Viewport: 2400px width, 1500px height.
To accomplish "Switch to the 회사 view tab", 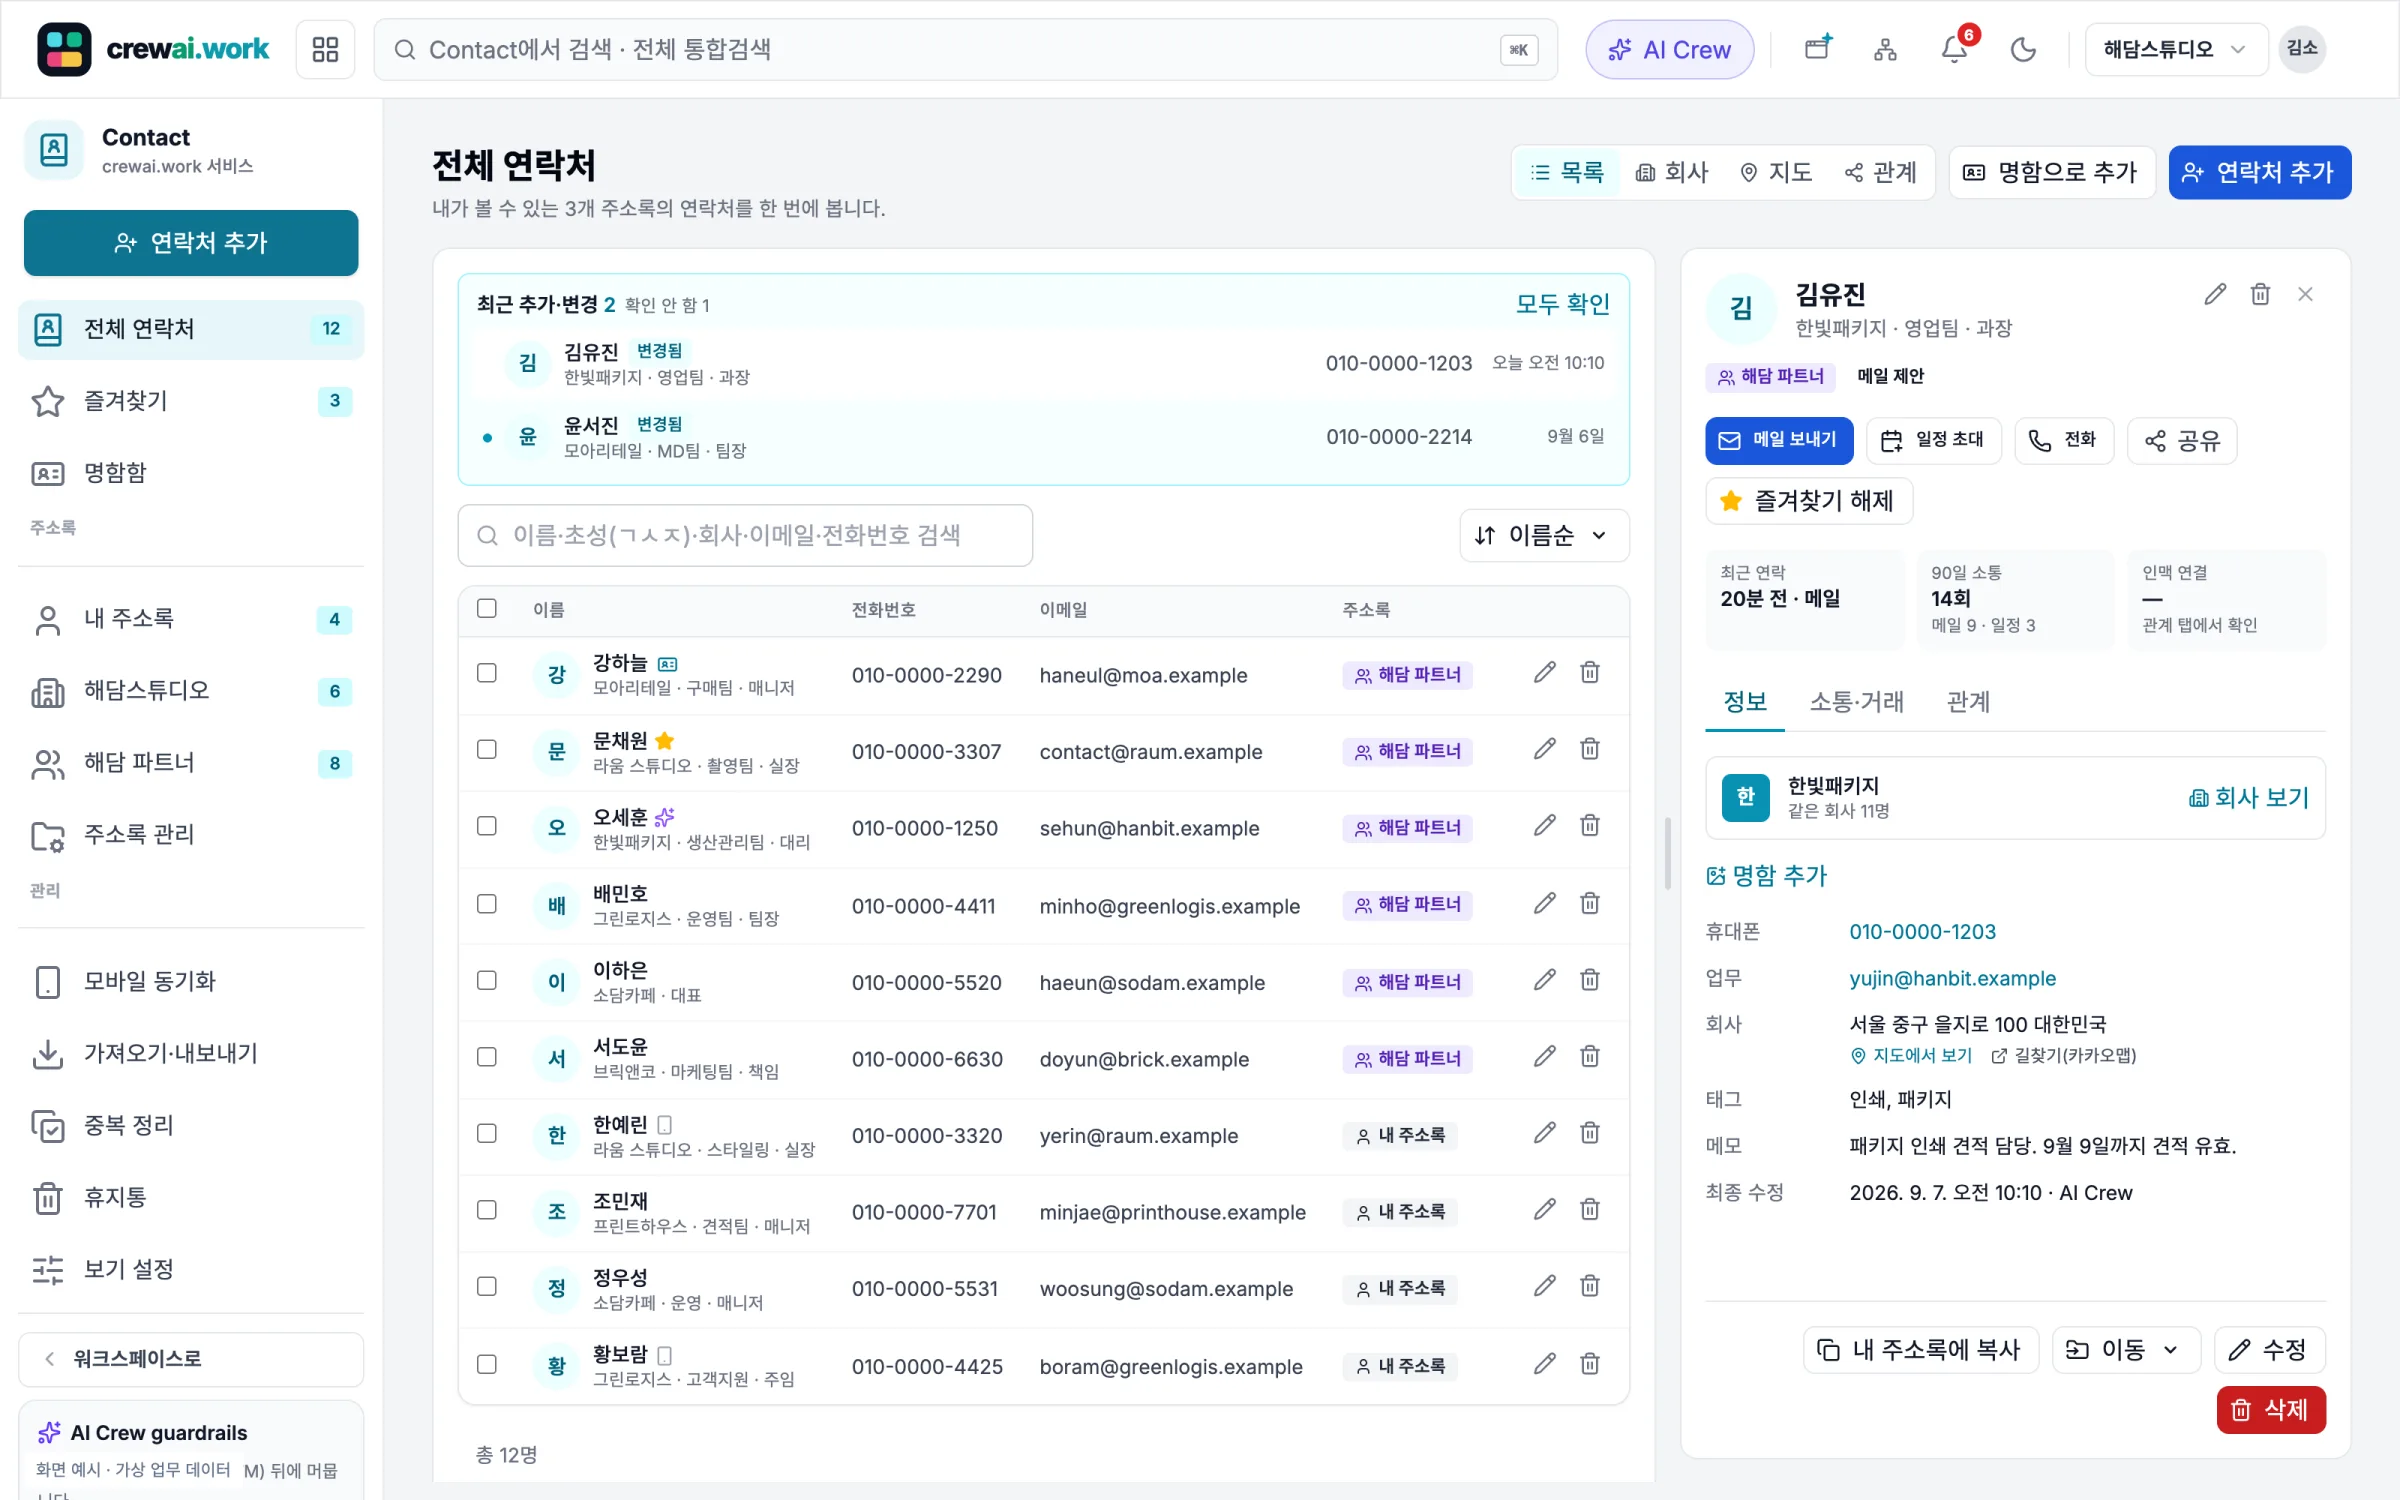I will [x=1672, y=173].
